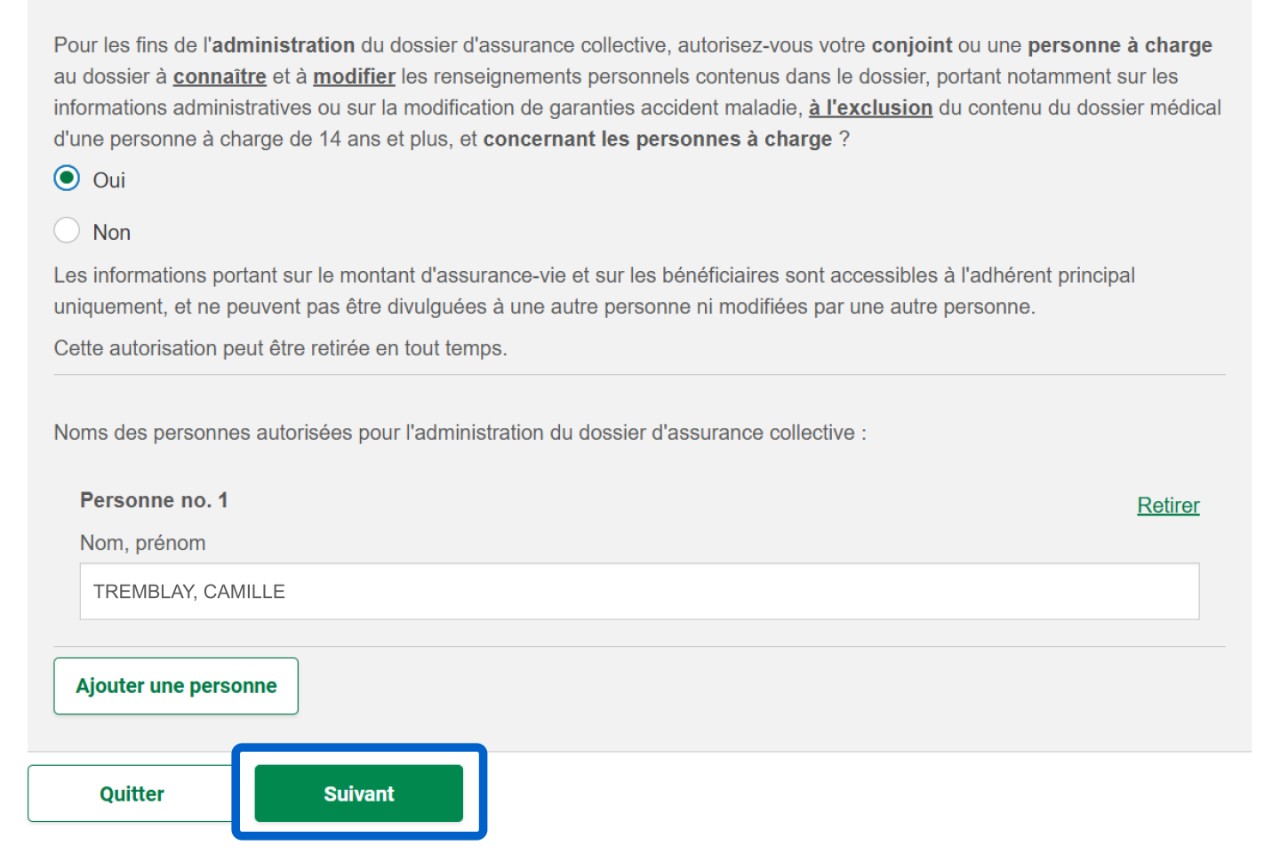Click the bold phrase "concernant les personnes à charge"

(x=658, y=140)
